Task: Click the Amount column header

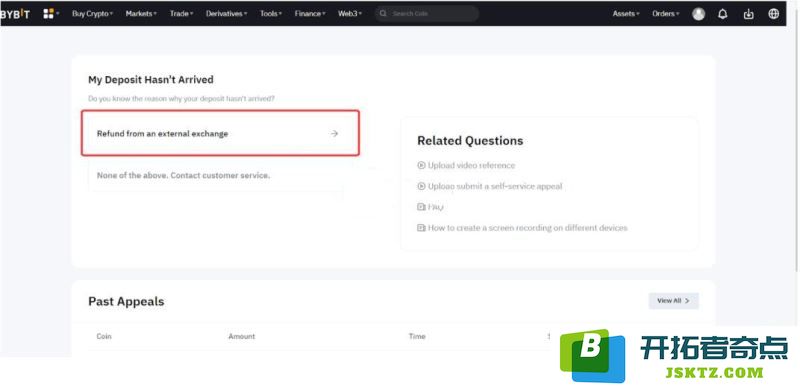Action: click(242, 336)
